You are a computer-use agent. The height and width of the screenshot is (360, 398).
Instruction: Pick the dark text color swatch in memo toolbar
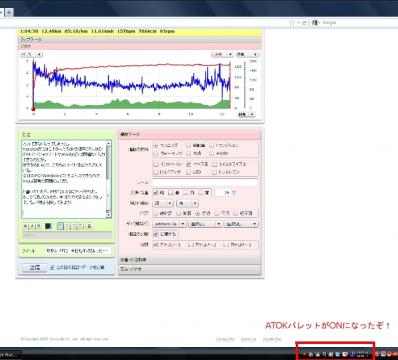point(48,226)
